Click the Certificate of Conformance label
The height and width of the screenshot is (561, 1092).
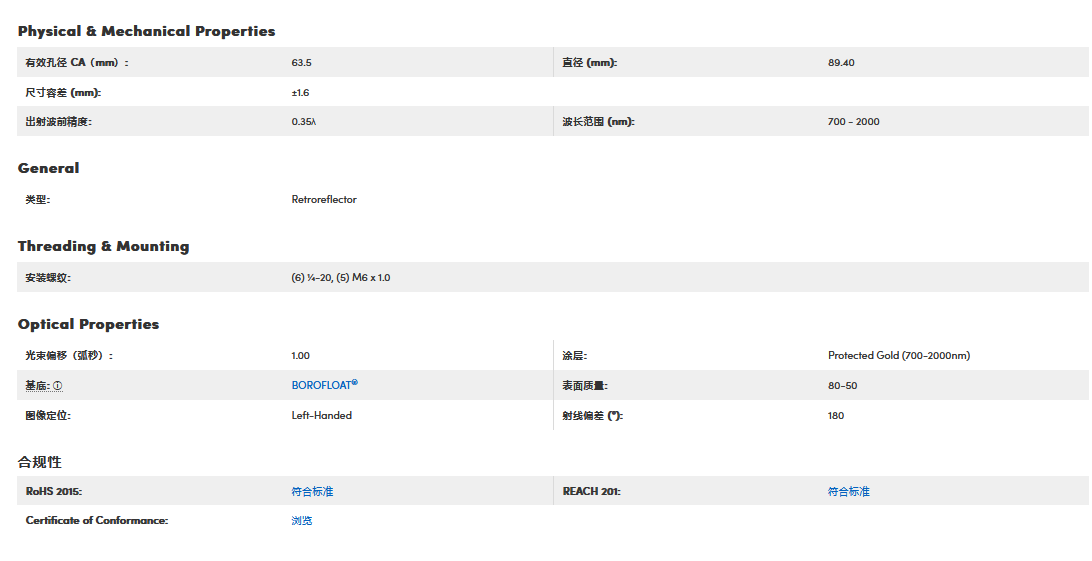[96, 520]
